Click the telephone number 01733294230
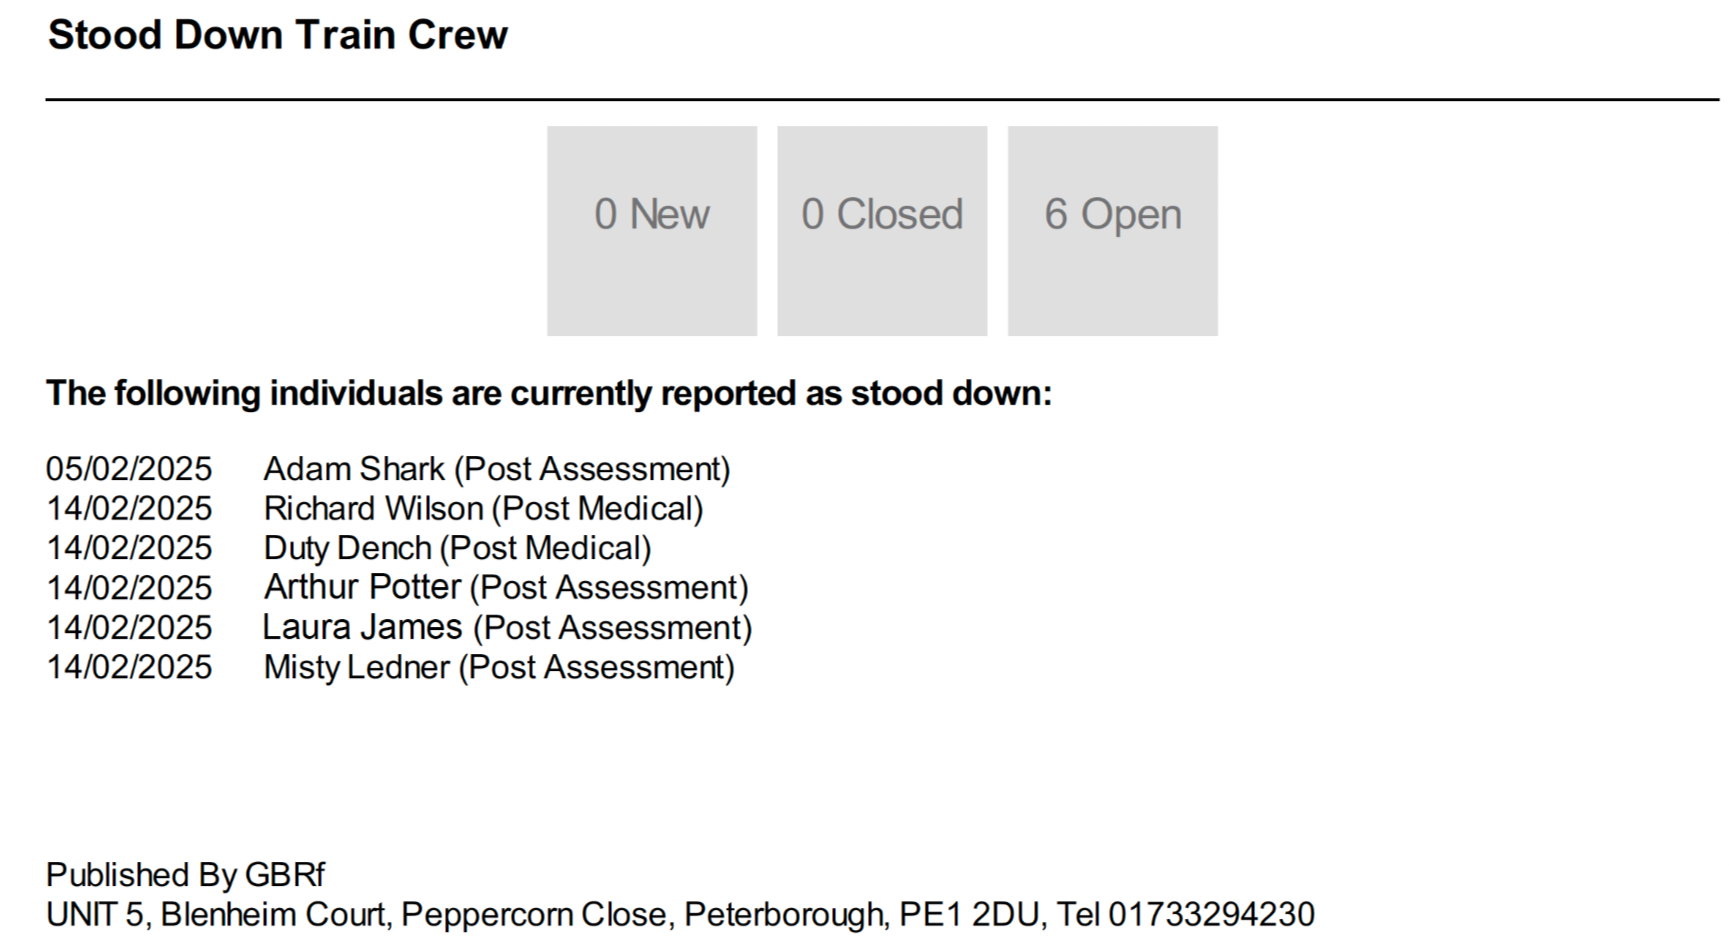The width and height of the screenshot is (1729, 938). pos(1211,914)
